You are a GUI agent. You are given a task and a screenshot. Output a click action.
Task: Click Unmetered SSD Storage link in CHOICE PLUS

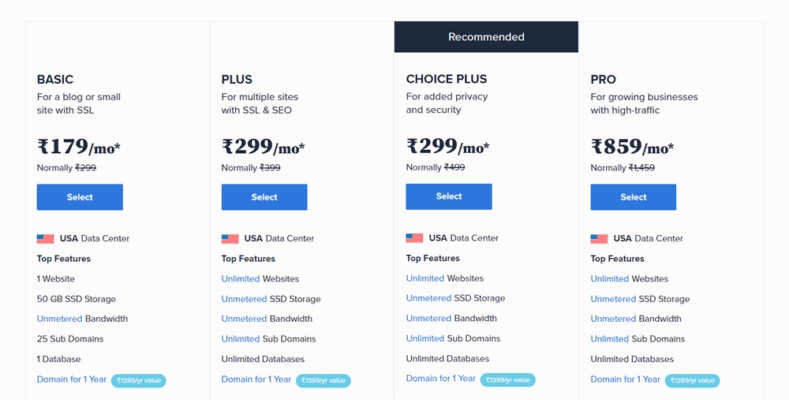[428, 298]
